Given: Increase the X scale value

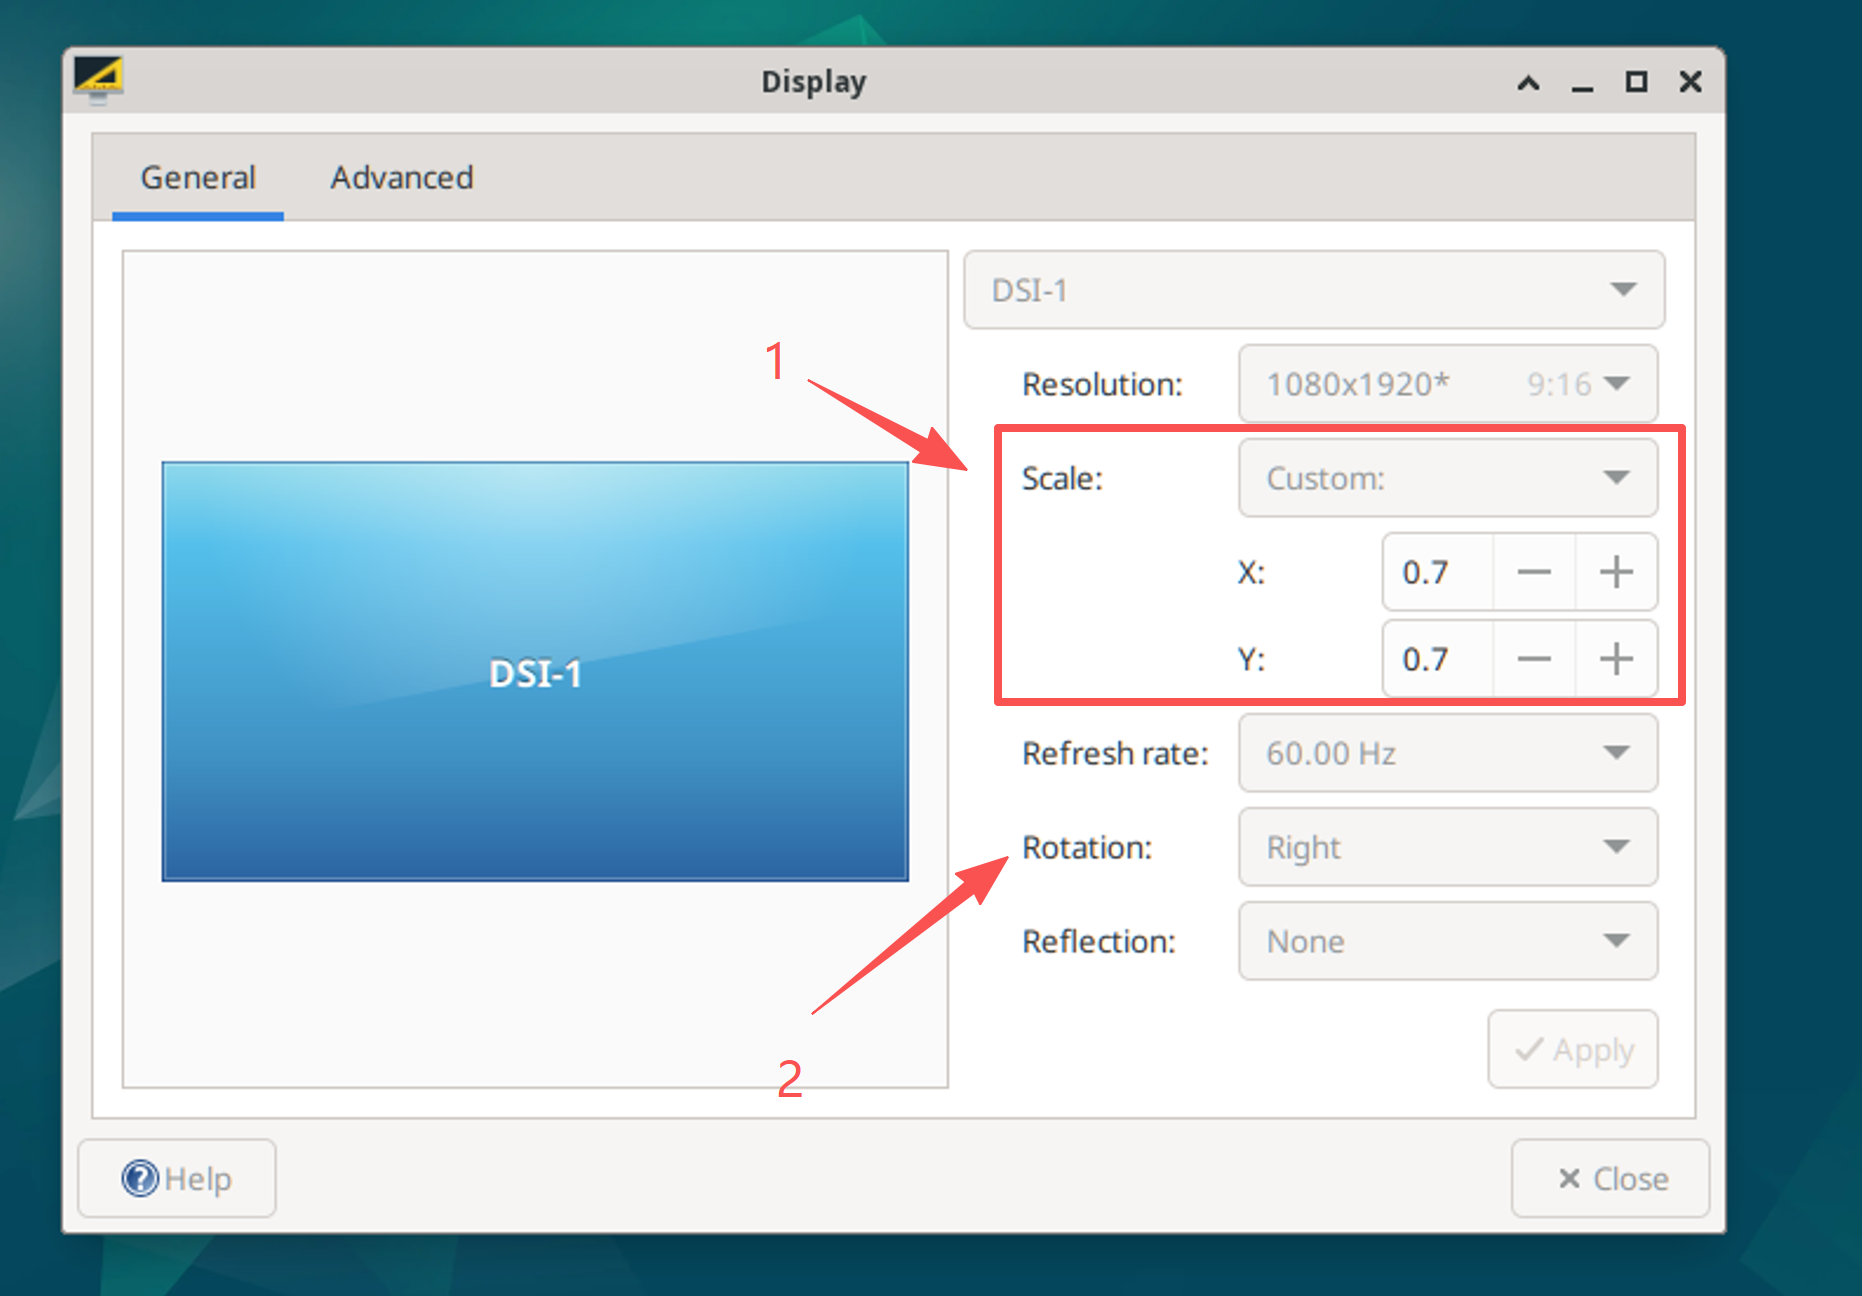Looking at the screenshot, I should point(1616,572).
